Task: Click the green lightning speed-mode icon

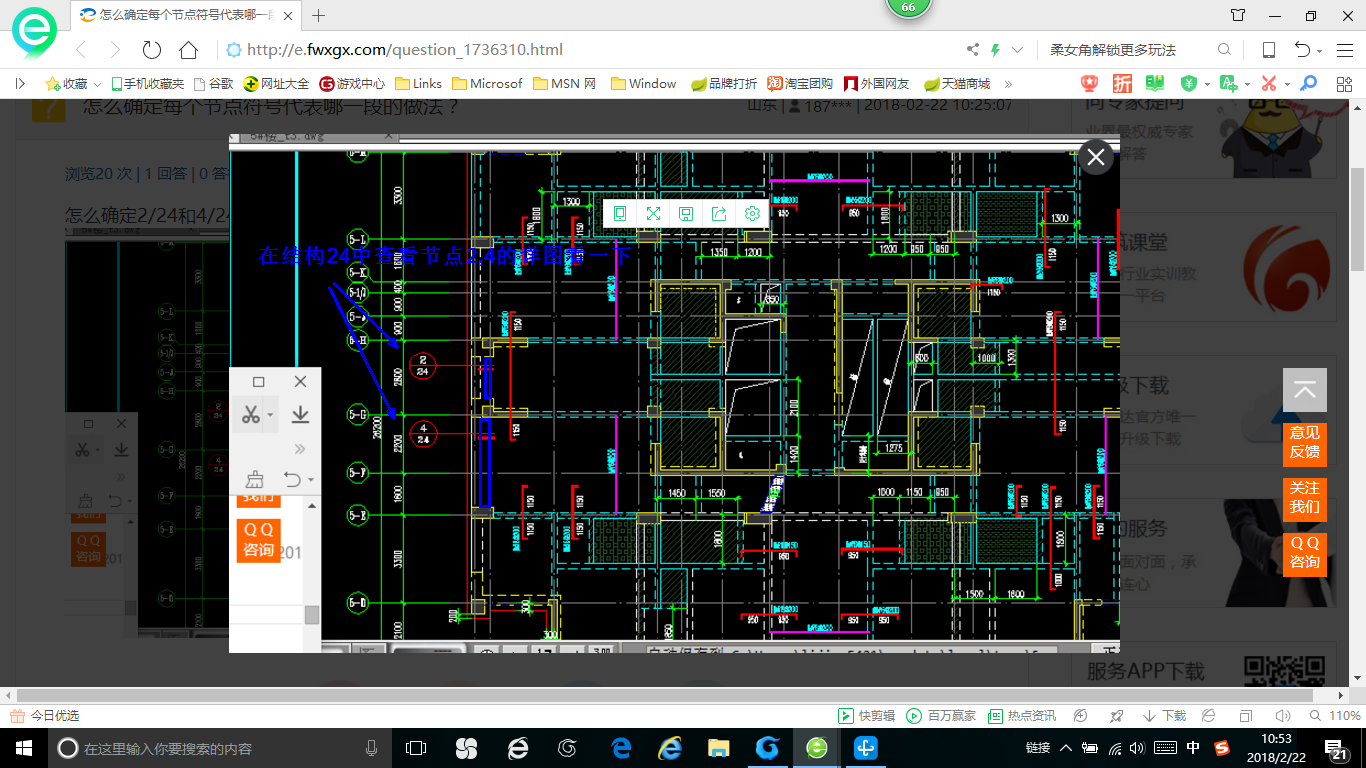Action: point(995,50)
